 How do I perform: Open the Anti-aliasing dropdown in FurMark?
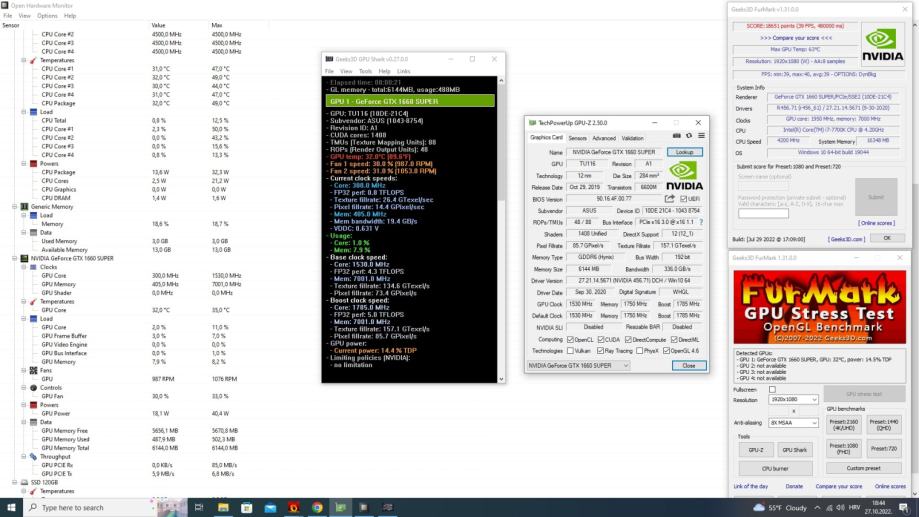793,423
